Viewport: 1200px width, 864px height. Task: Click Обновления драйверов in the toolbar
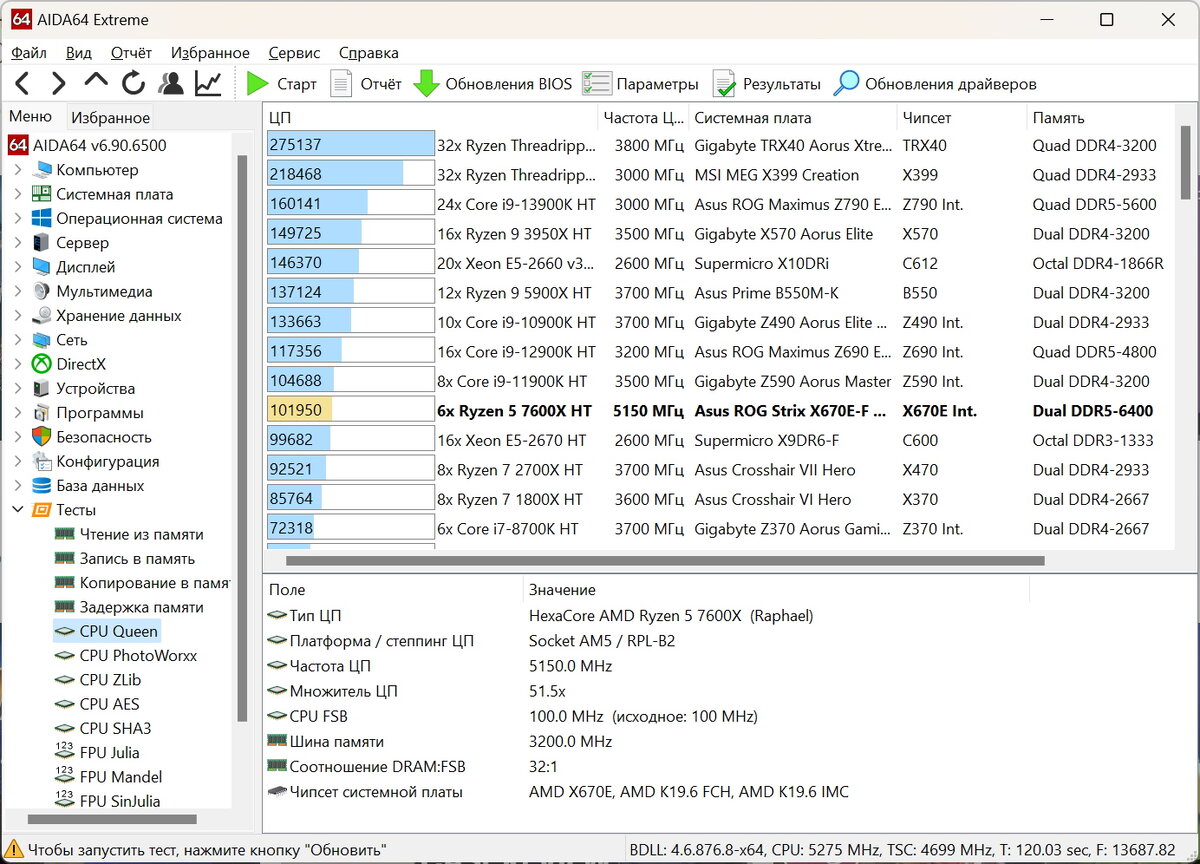click(935, 84)
